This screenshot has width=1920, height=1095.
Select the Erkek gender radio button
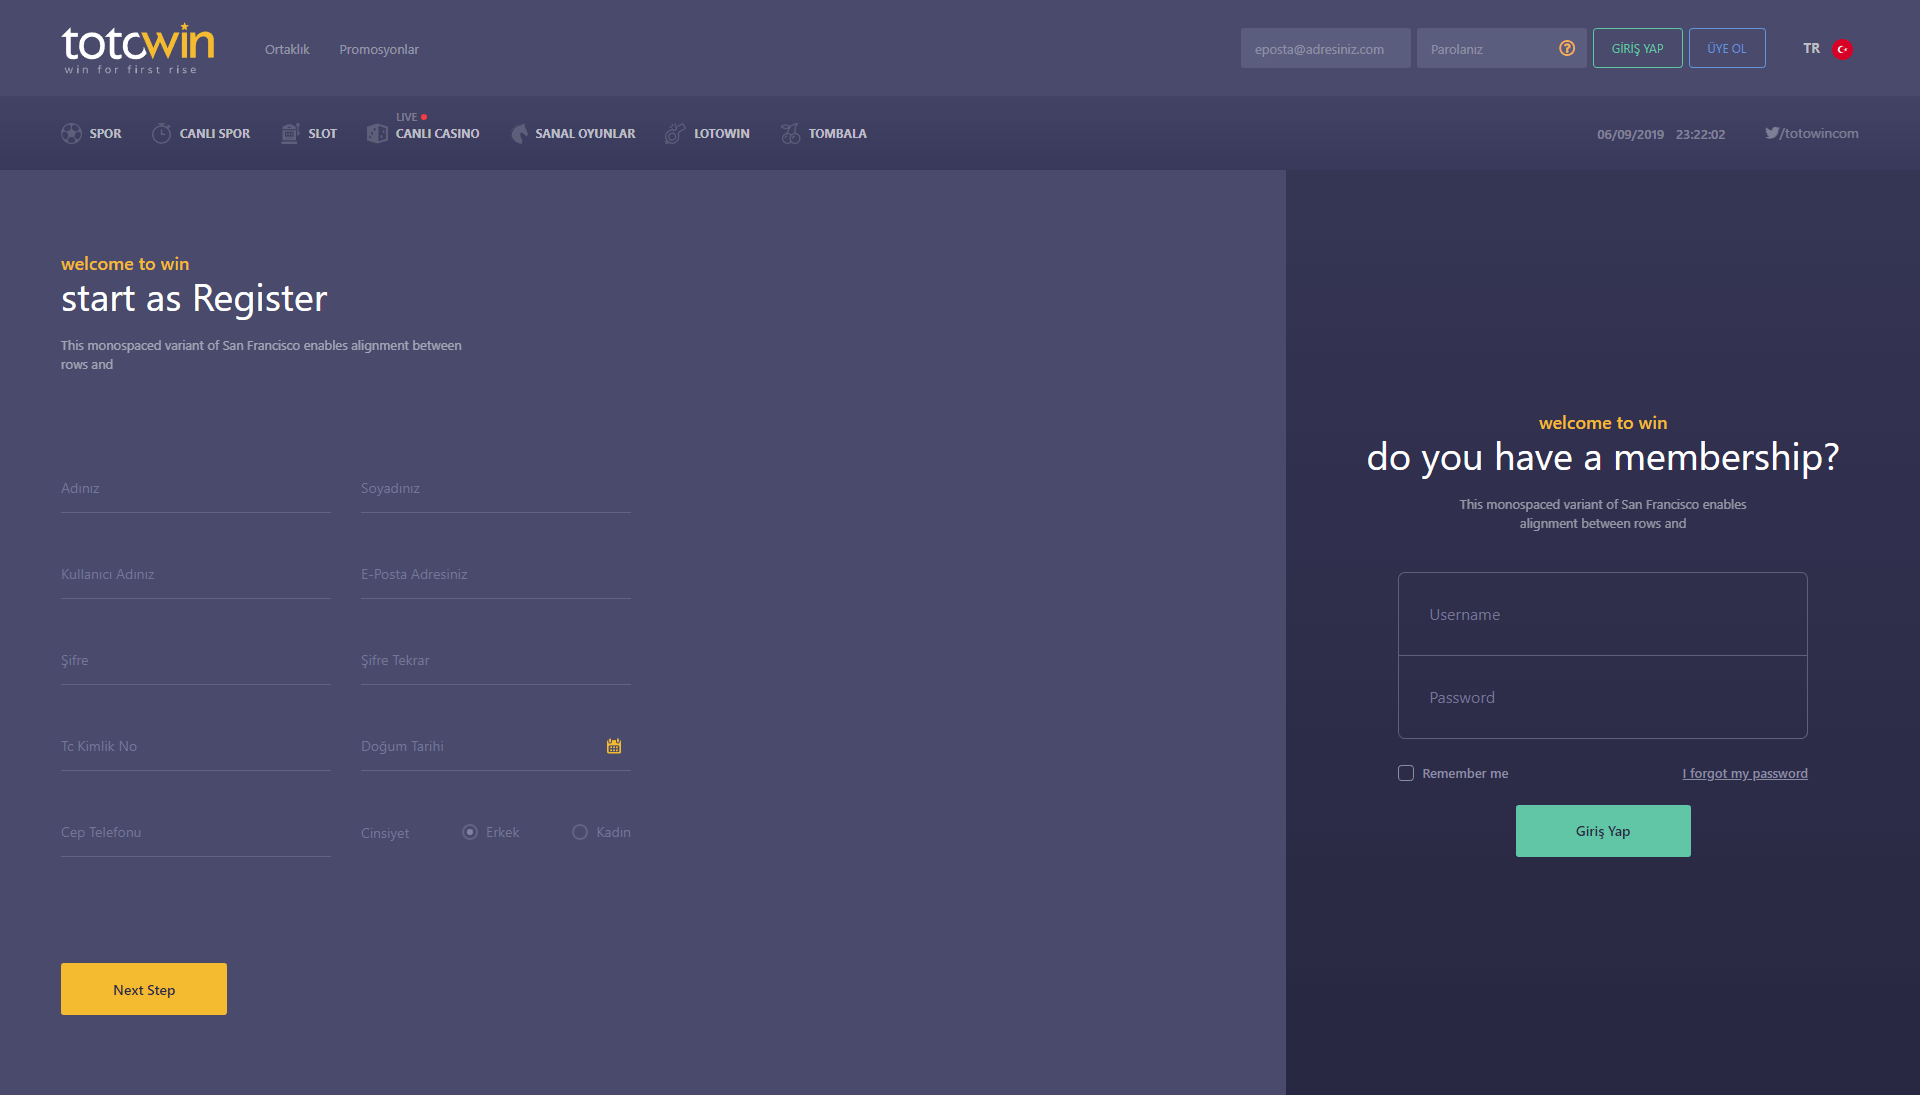tap(470, 832)
